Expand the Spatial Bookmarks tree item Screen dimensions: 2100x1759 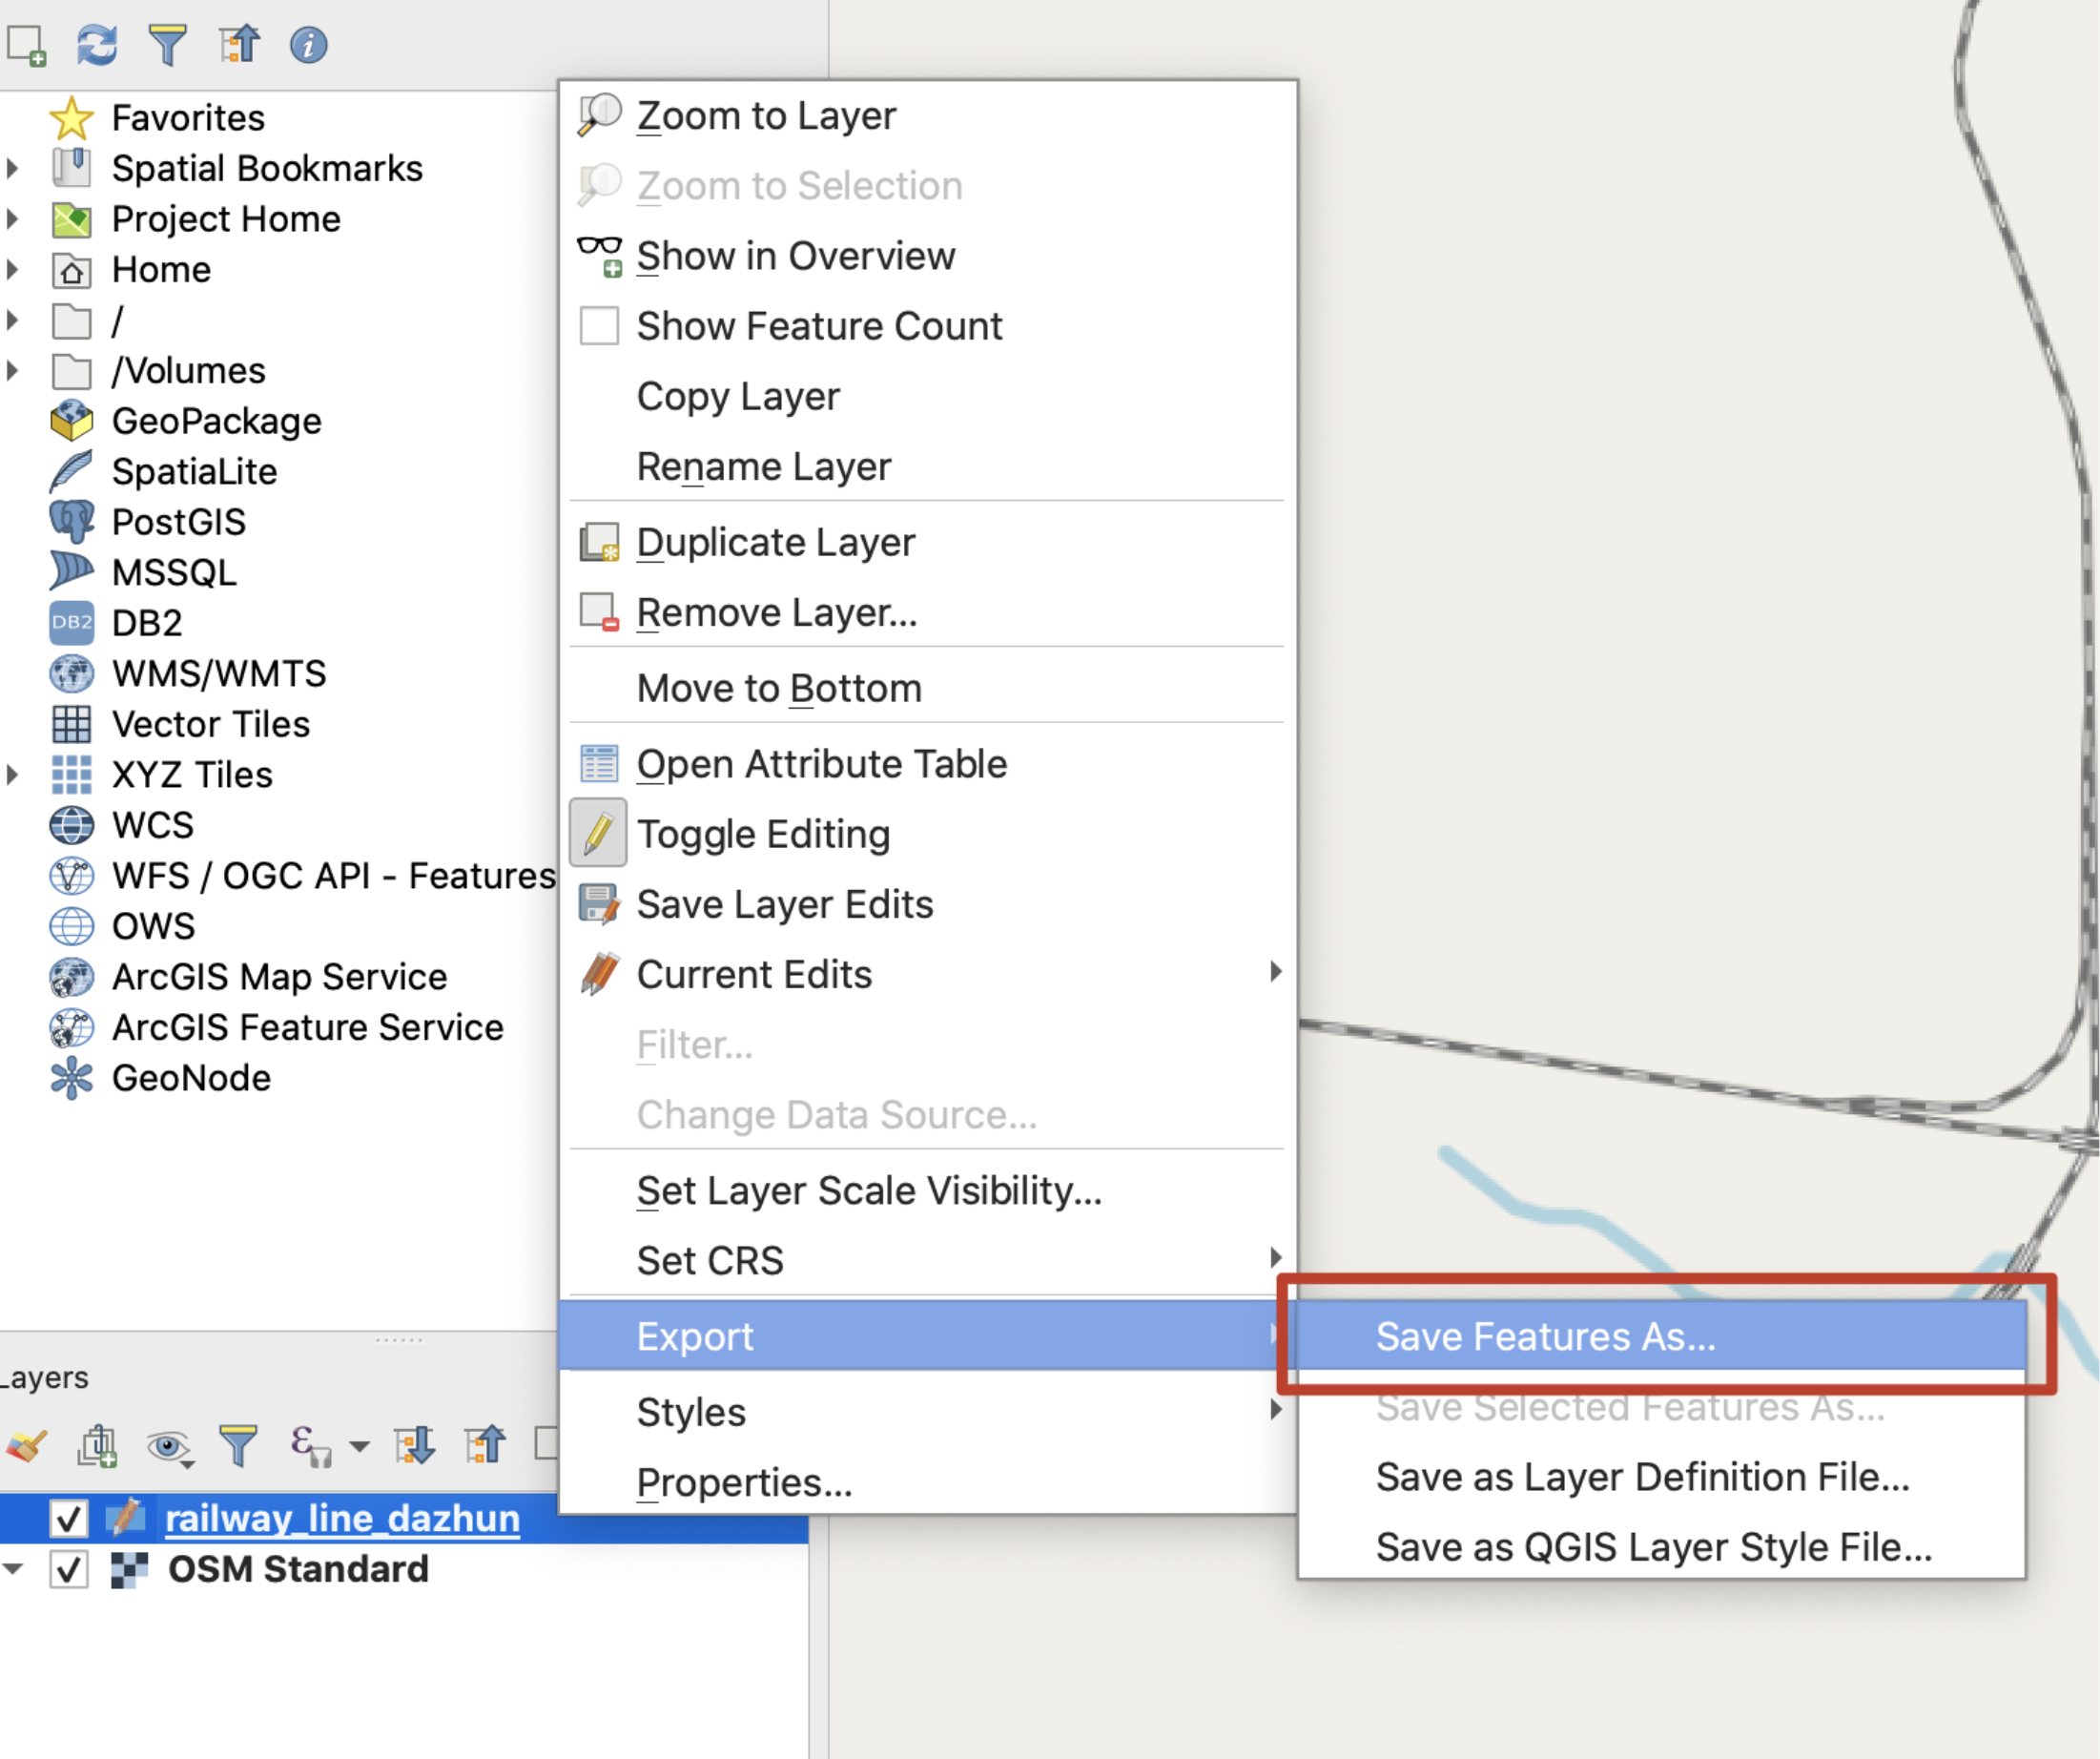click(13, 167)
